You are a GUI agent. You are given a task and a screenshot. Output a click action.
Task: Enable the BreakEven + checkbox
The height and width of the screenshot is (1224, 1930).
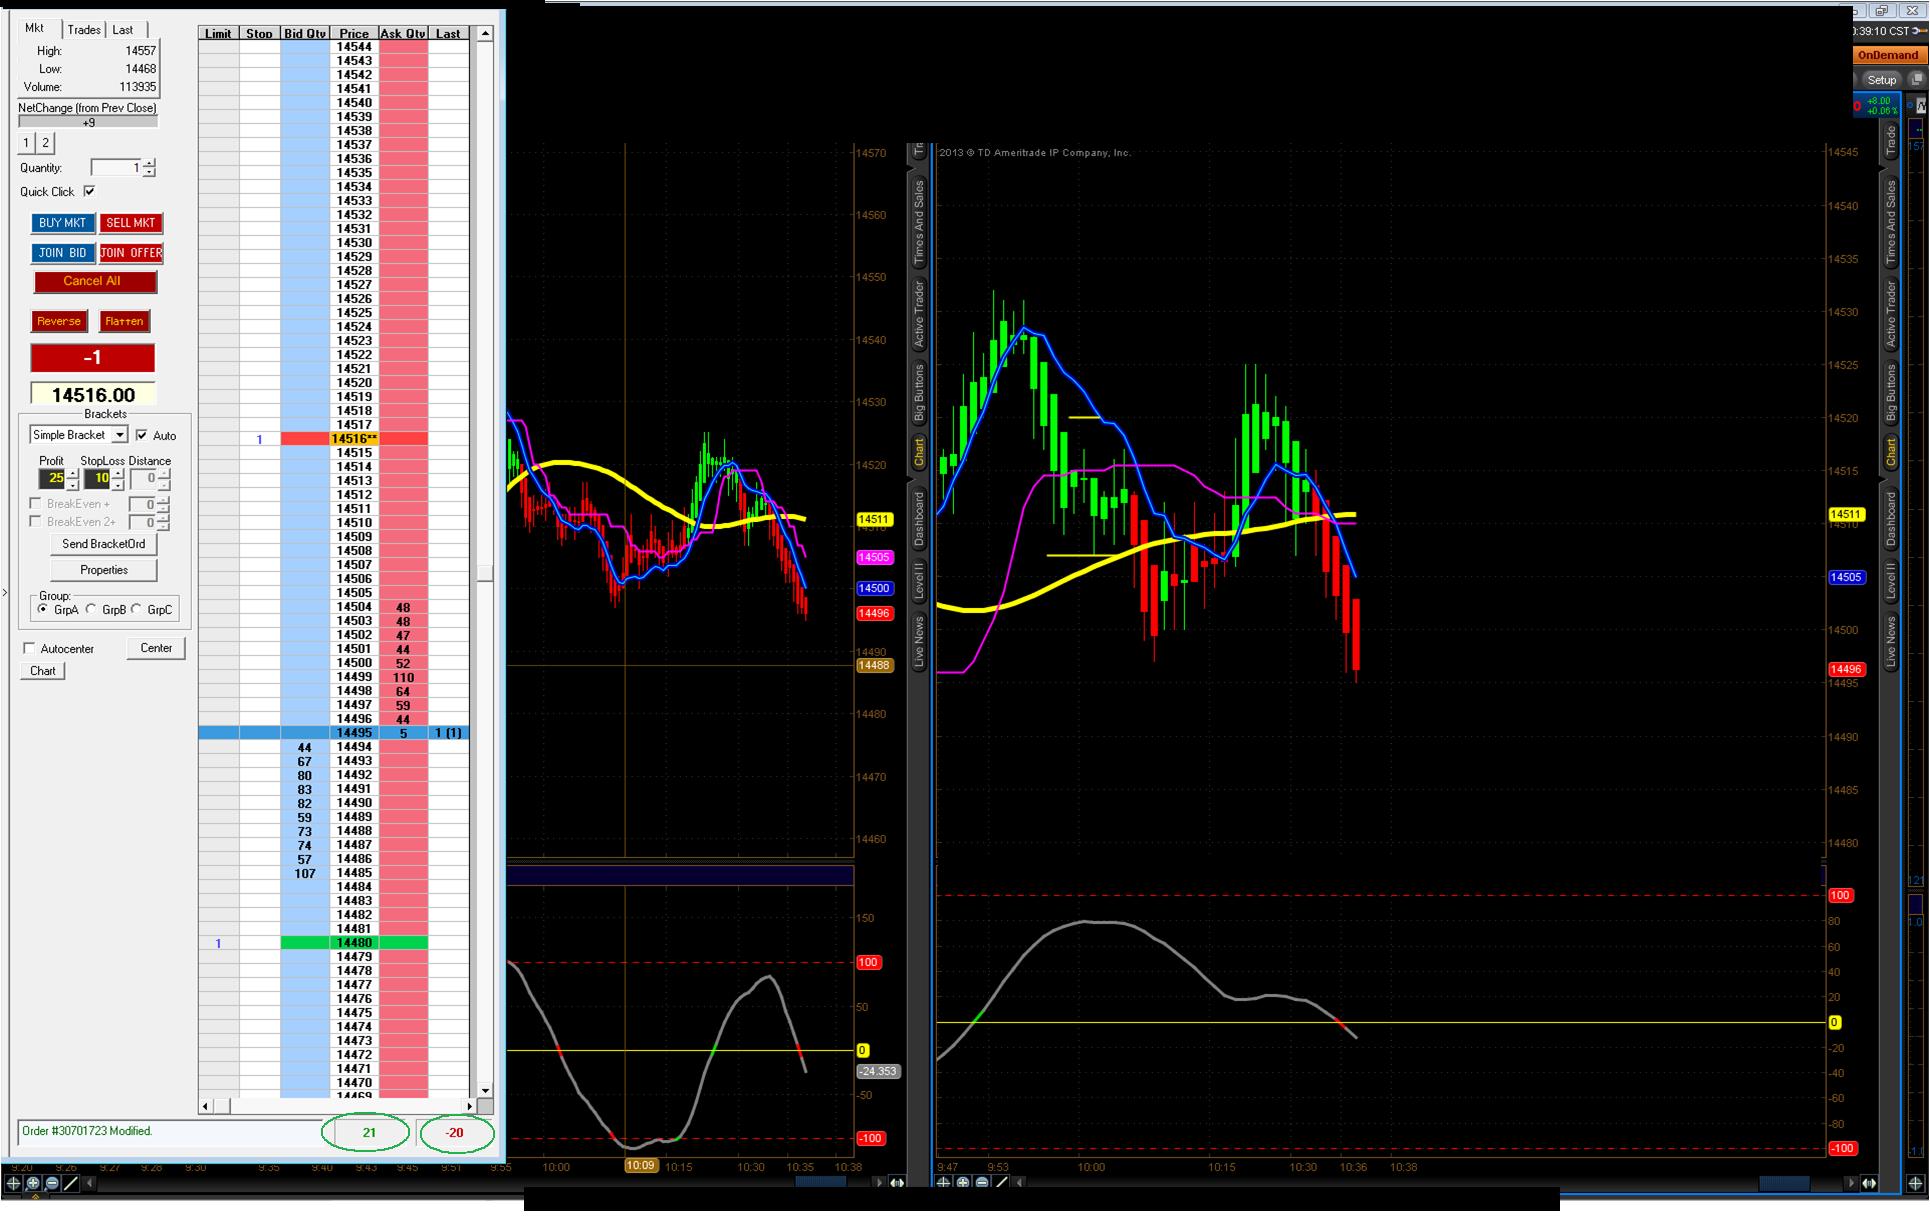point(35,504)
